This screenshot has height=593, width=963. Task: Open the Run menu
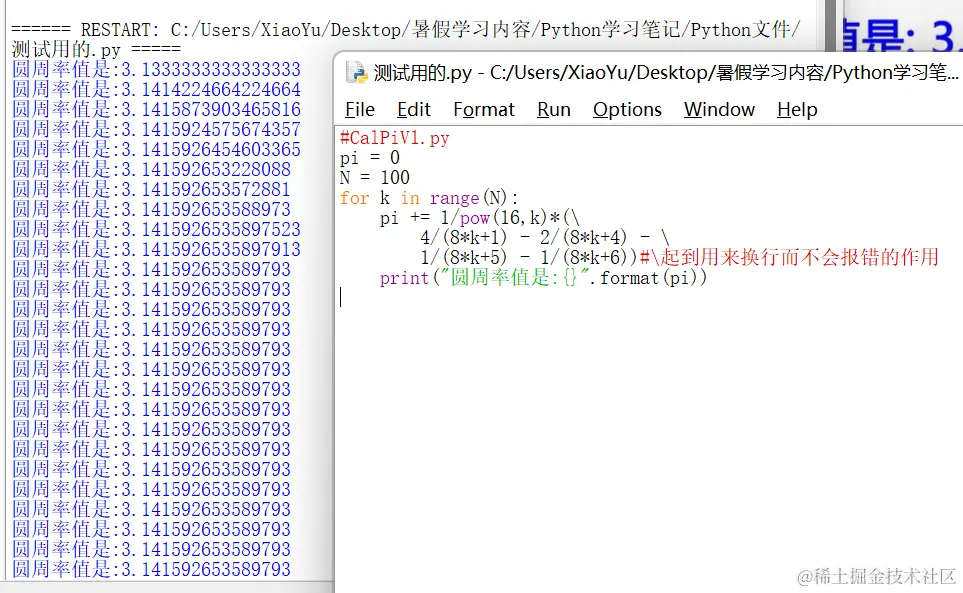click(x=552, y=109)
